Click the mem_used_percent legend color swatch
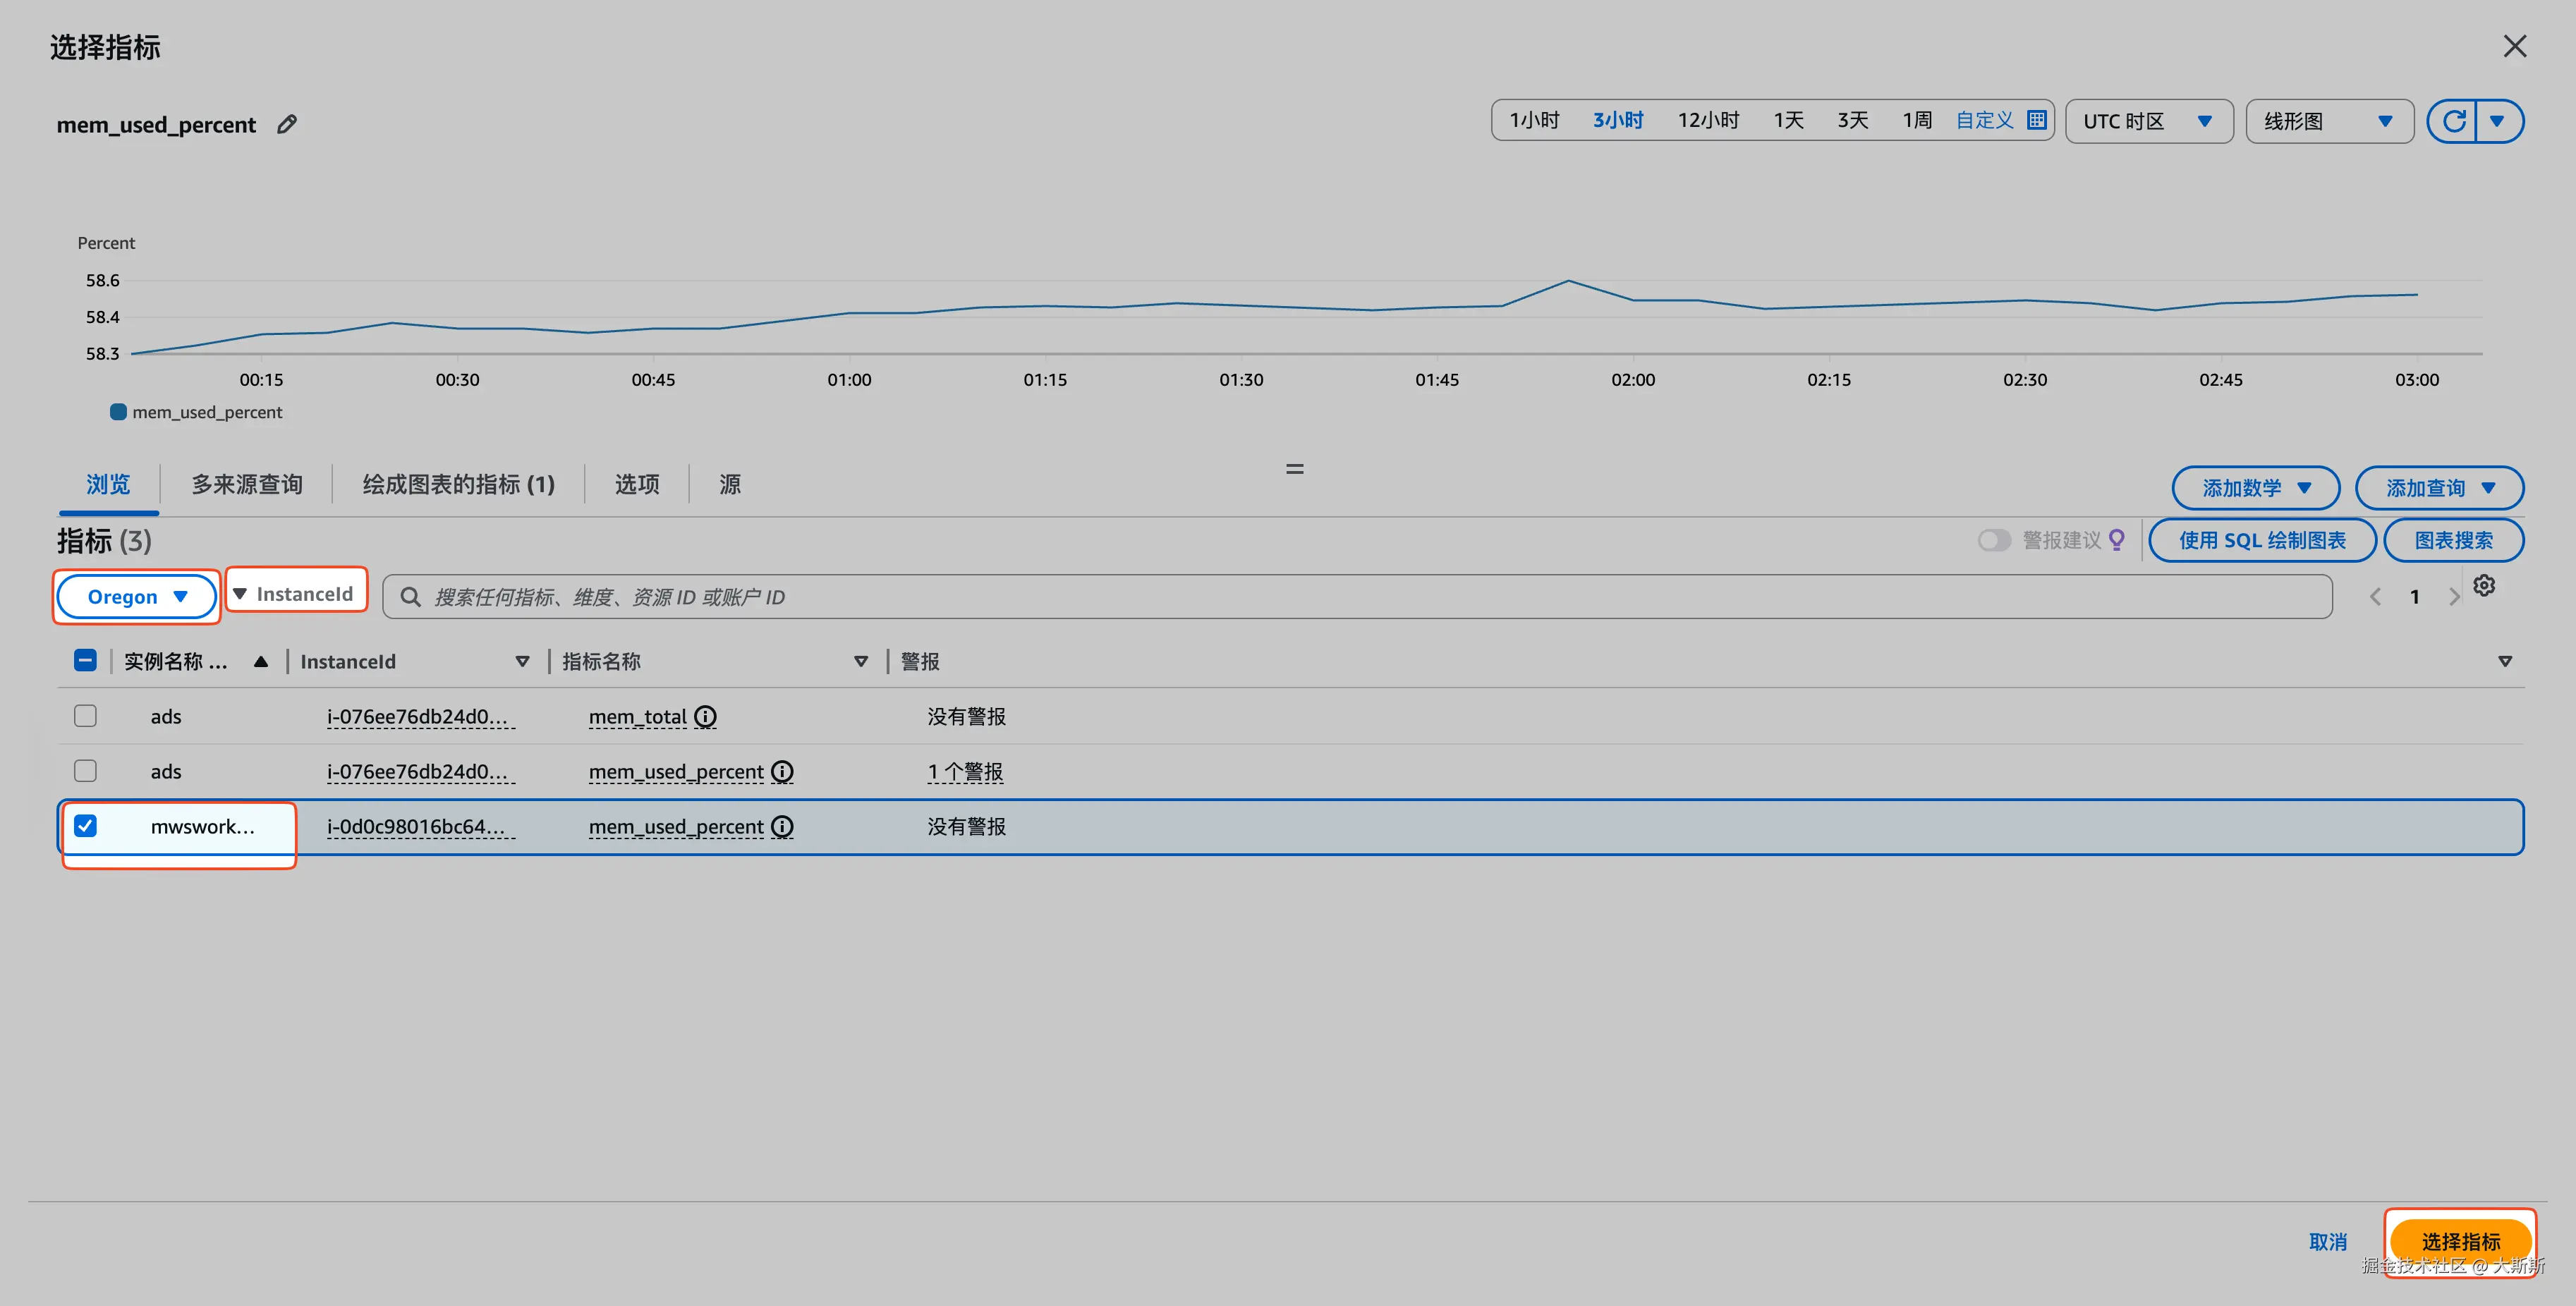 (118, 412)
